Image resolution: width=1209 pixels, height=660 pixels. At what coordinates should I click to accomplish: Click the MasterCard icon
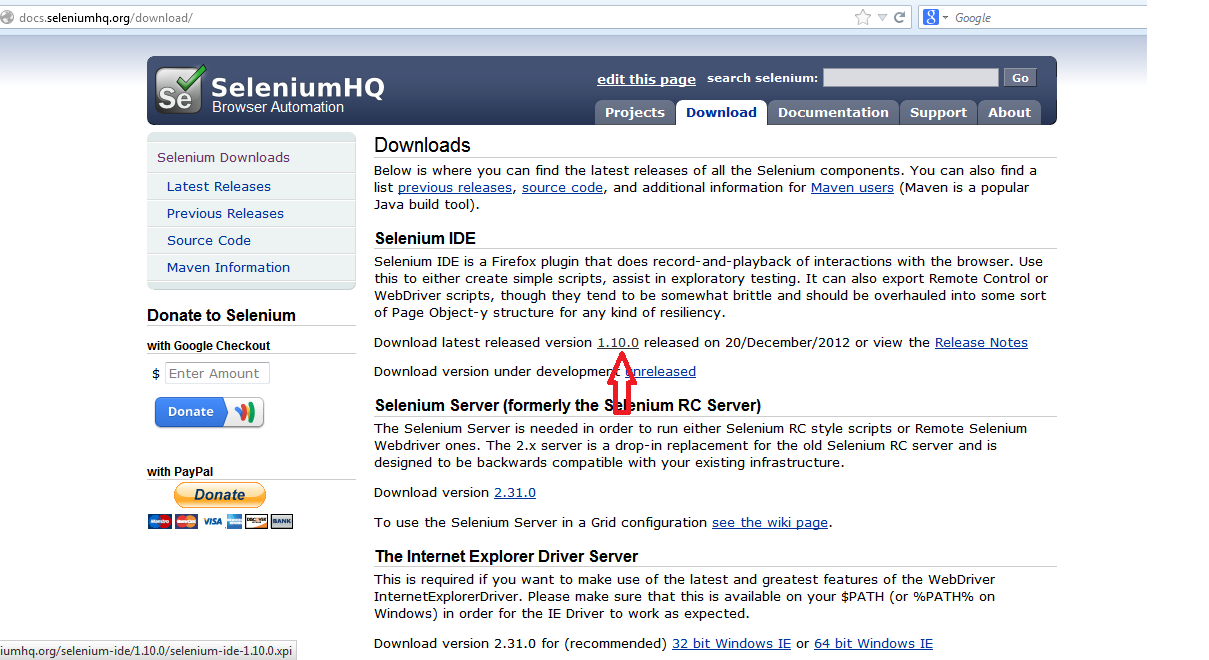pos(186,521)
